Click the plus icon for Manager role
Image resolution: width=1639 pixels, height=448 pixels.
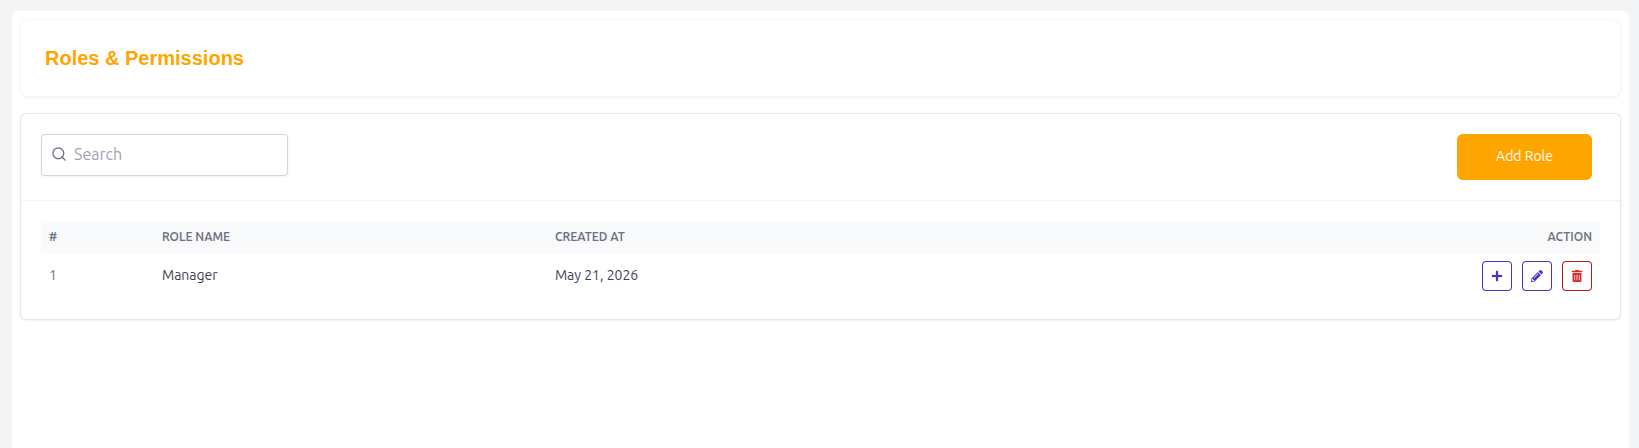pyautogui.click(x=1497, y=276)
